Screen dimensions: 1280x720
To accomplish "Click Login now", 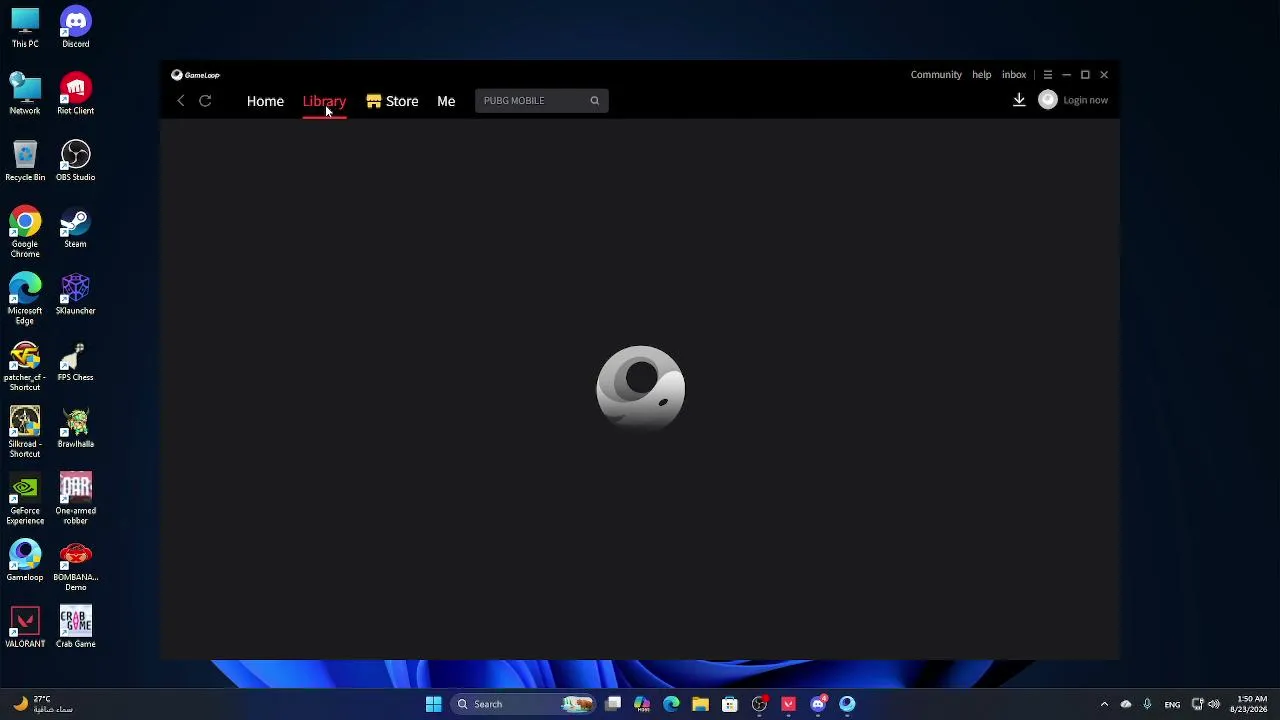I will click(1085, 100).
